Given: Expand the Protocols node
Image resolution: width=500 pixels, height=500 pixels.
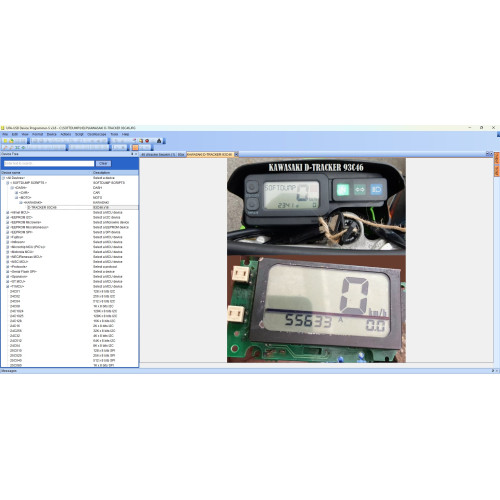Looking at the screenshot, I should (x=8, y=267).
